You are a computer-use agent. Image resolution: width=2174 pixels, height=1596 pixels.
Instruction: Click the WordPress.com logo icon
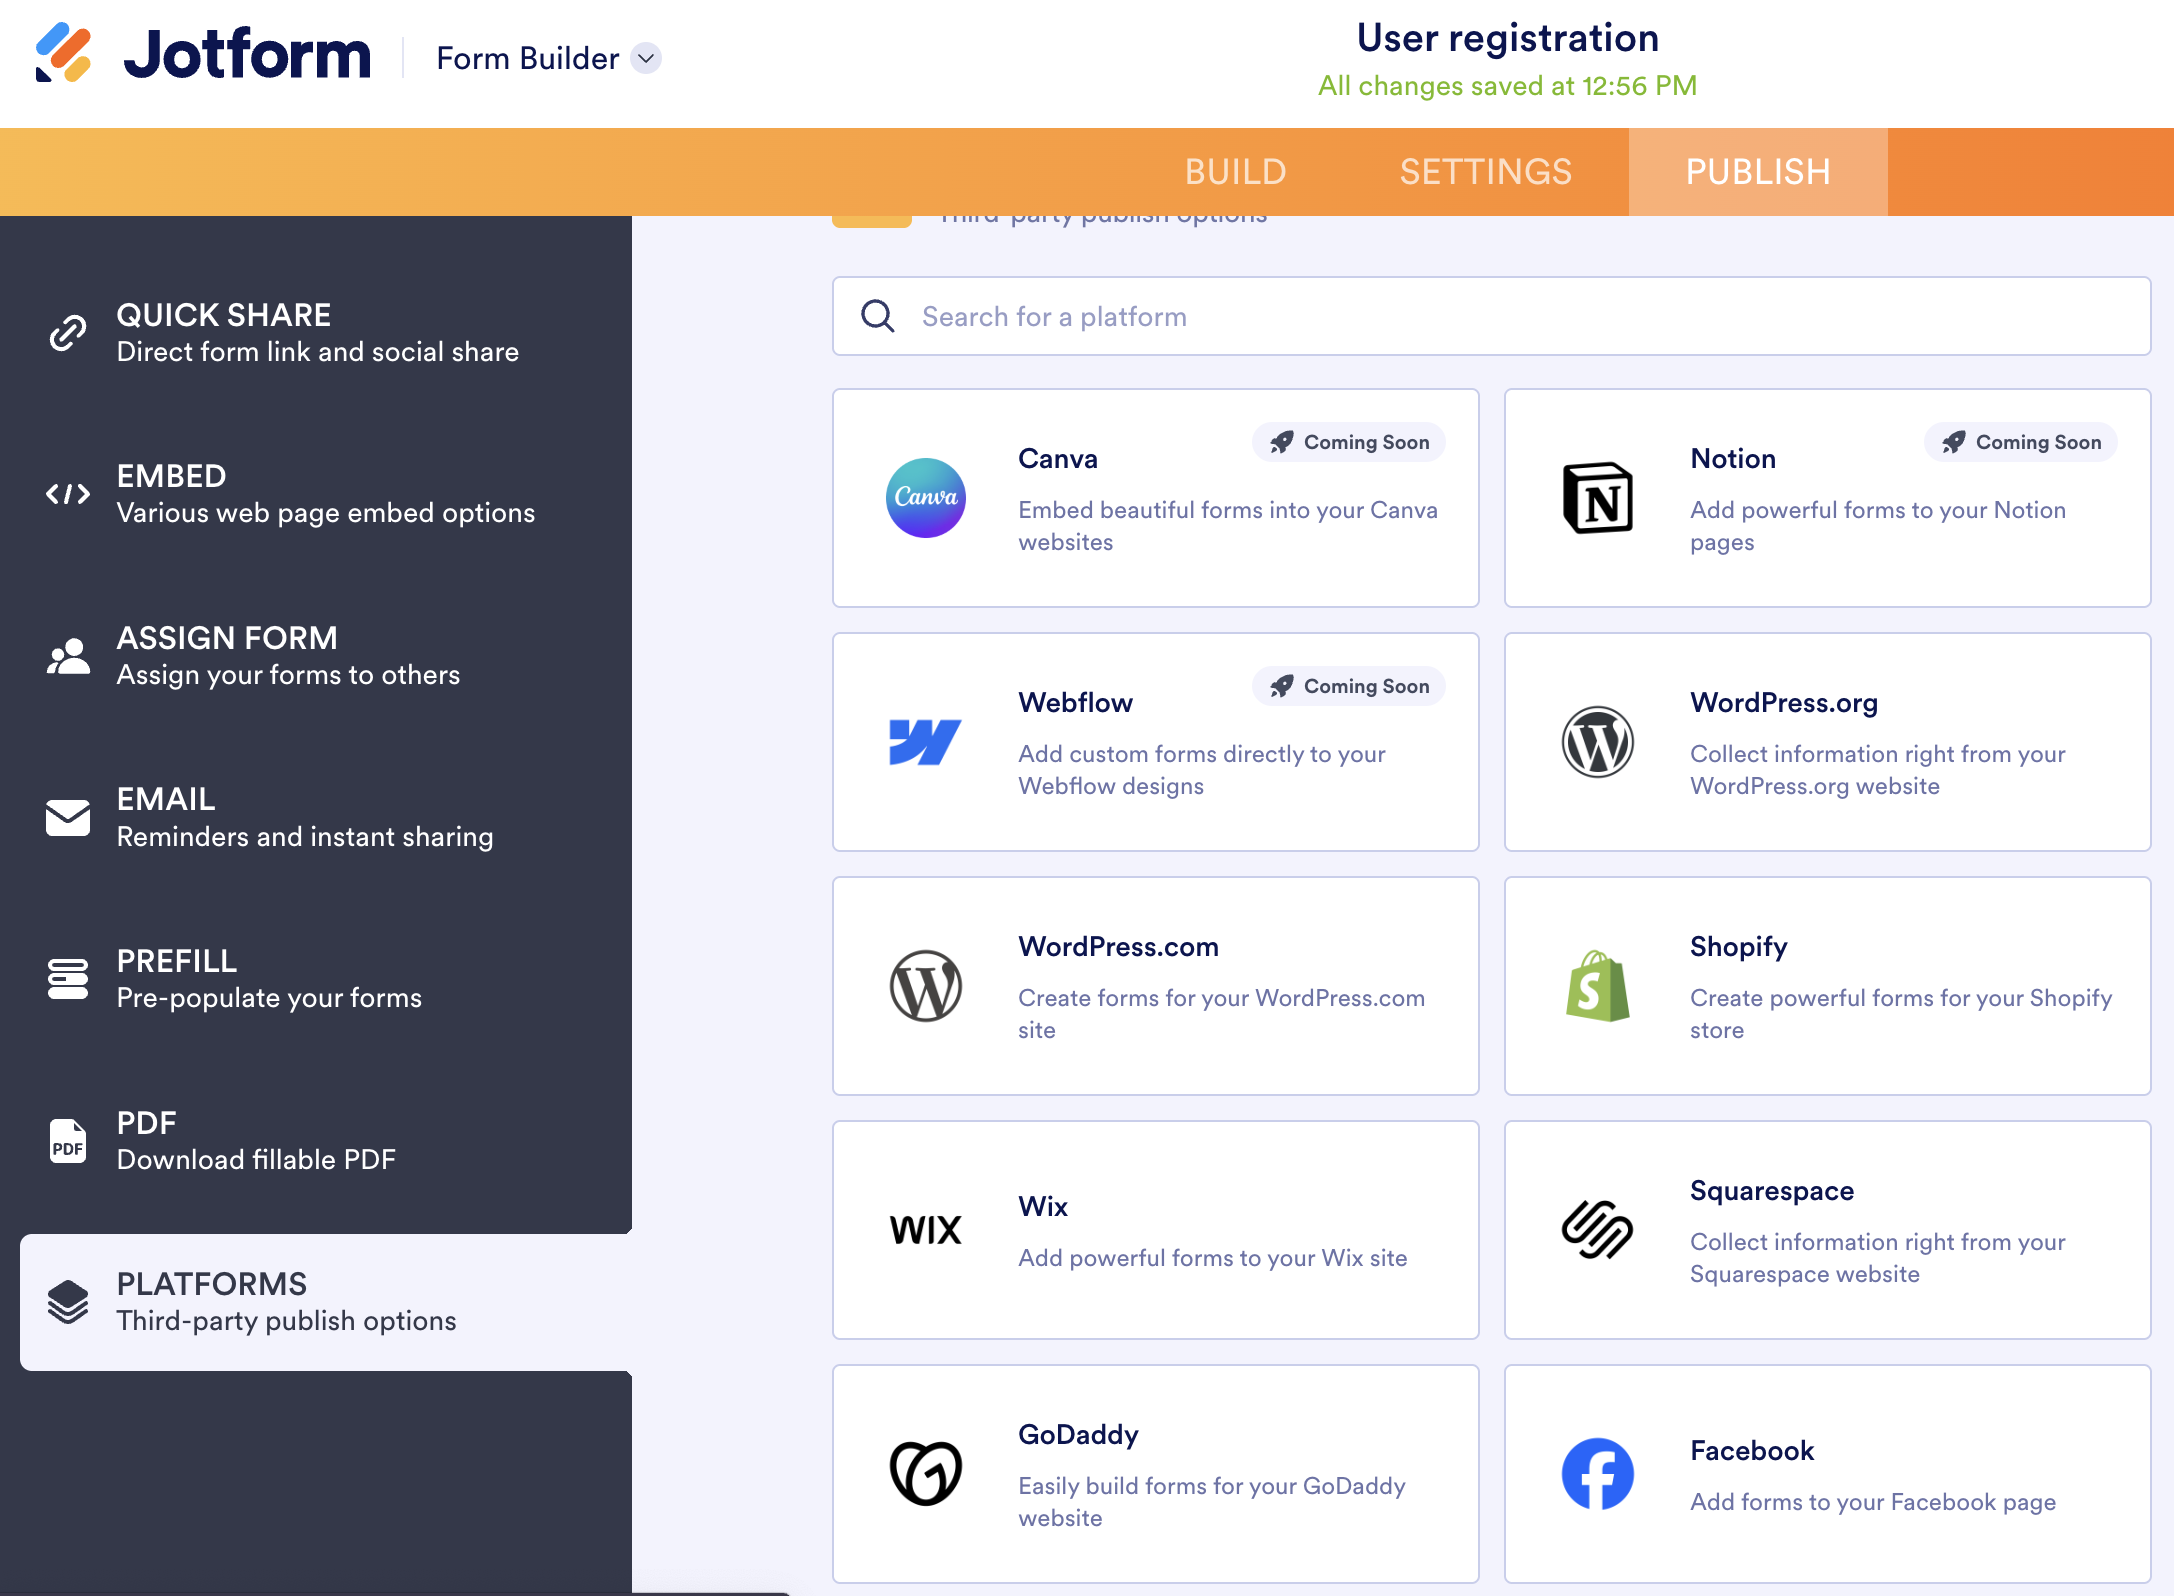(x=926, y=986)
